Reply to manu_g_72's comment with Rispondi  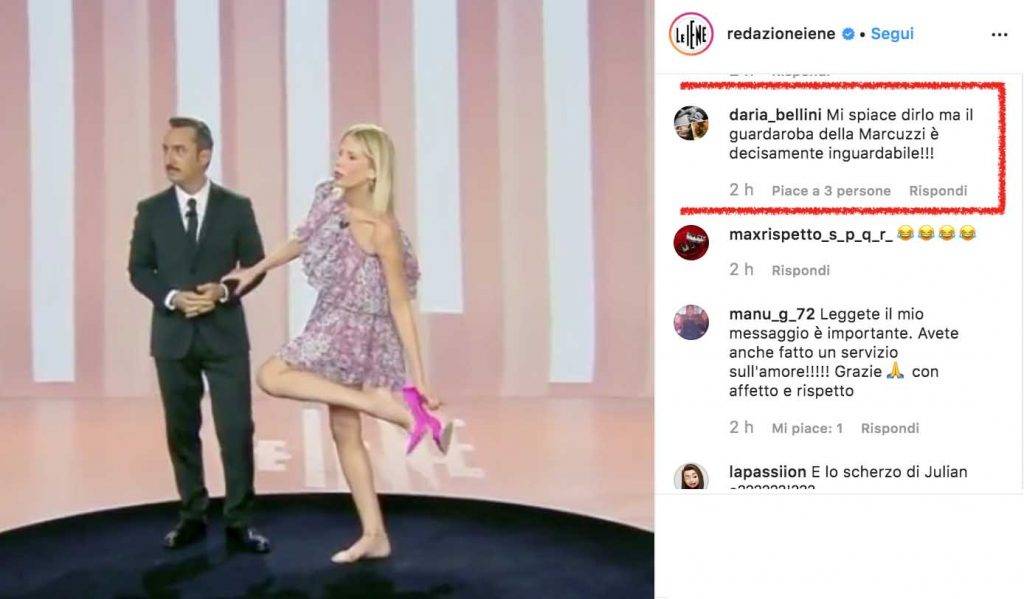[889, 429]
